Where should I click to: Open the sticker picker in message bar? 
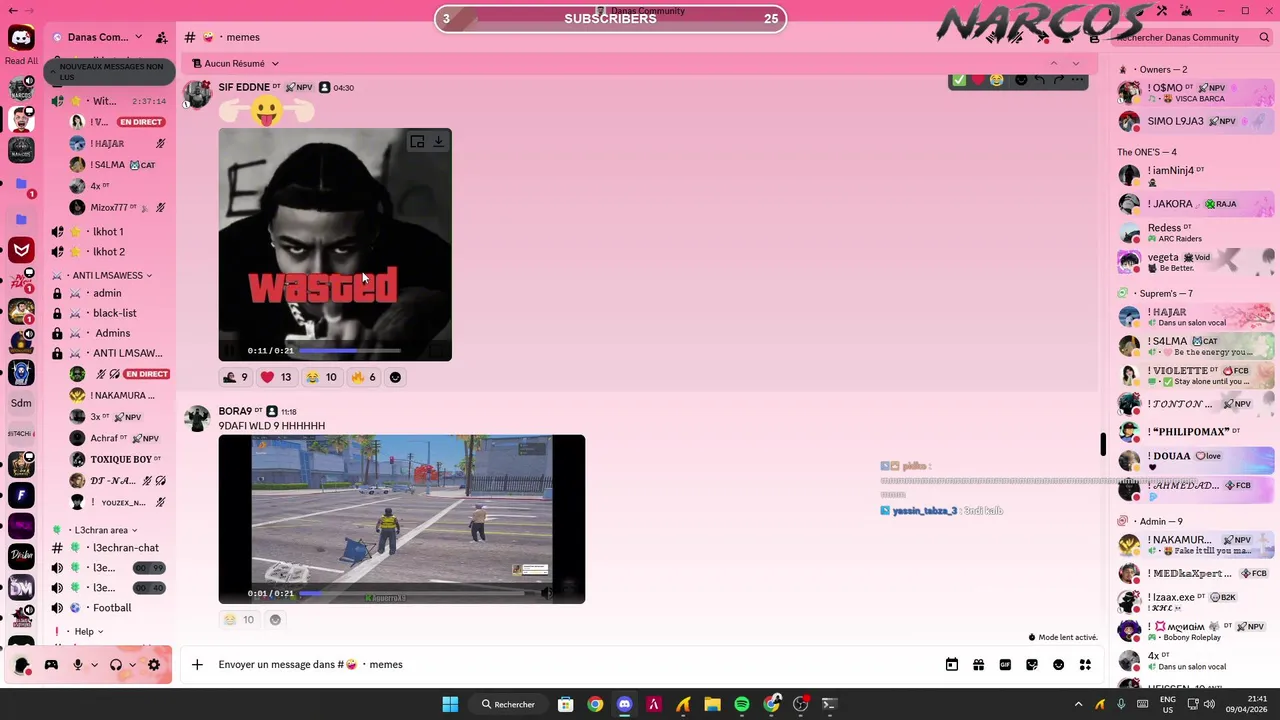(x=1032, y=665)
